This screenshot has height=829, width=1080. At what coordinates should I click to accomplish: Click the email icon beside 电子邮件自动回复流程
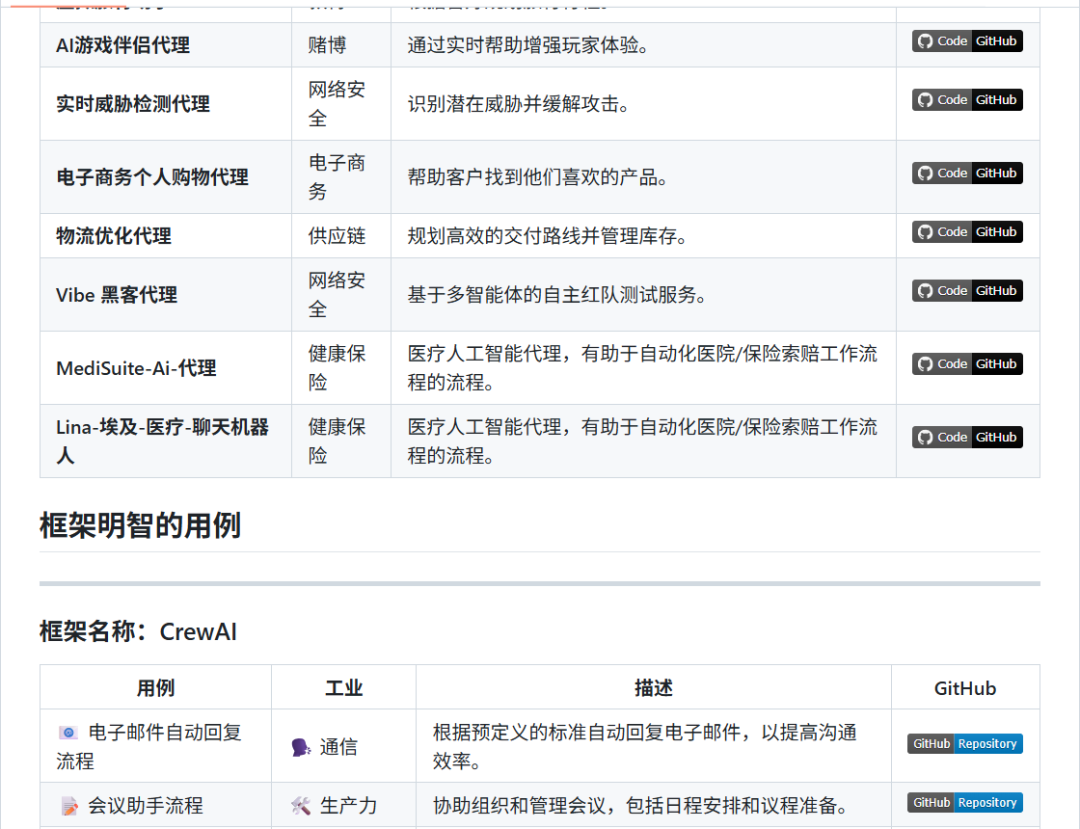click(68, 733)
